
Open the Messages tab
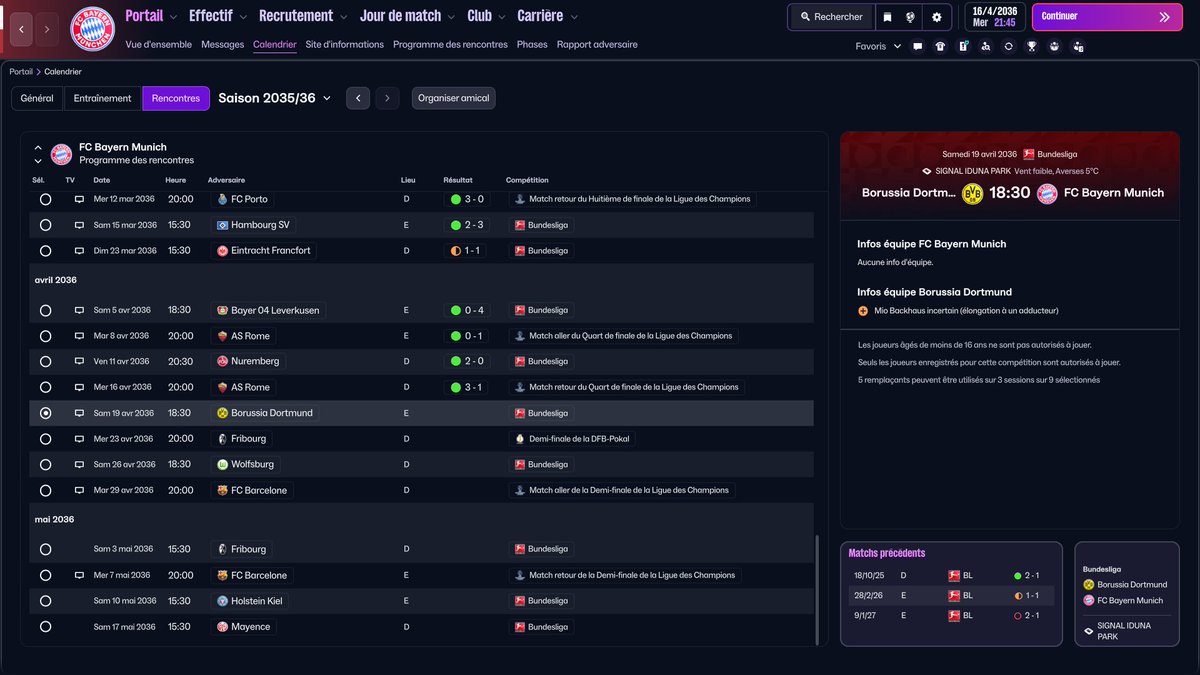pyautogui.click(x=222, y=45)
